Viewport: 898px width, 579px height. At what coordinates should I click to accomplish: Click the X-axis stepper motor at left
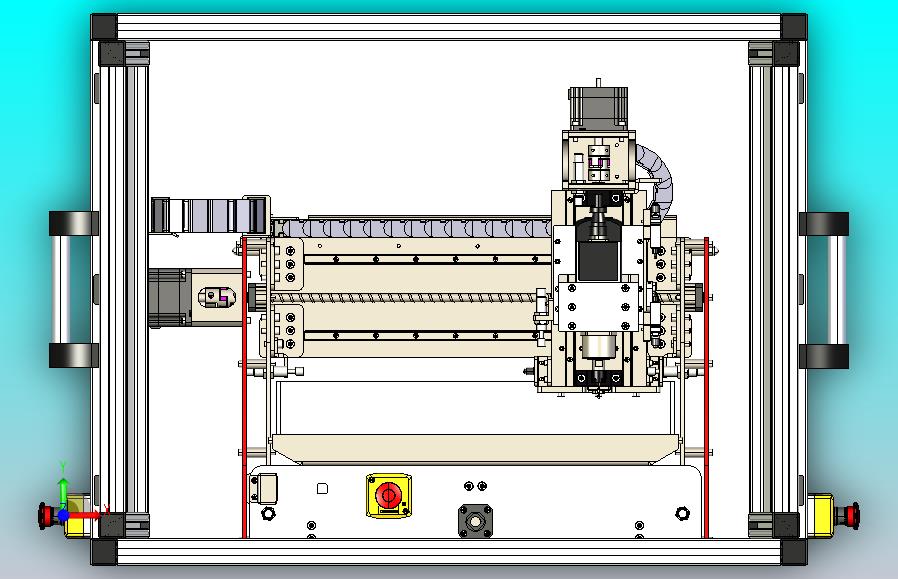tap(170, 298)
